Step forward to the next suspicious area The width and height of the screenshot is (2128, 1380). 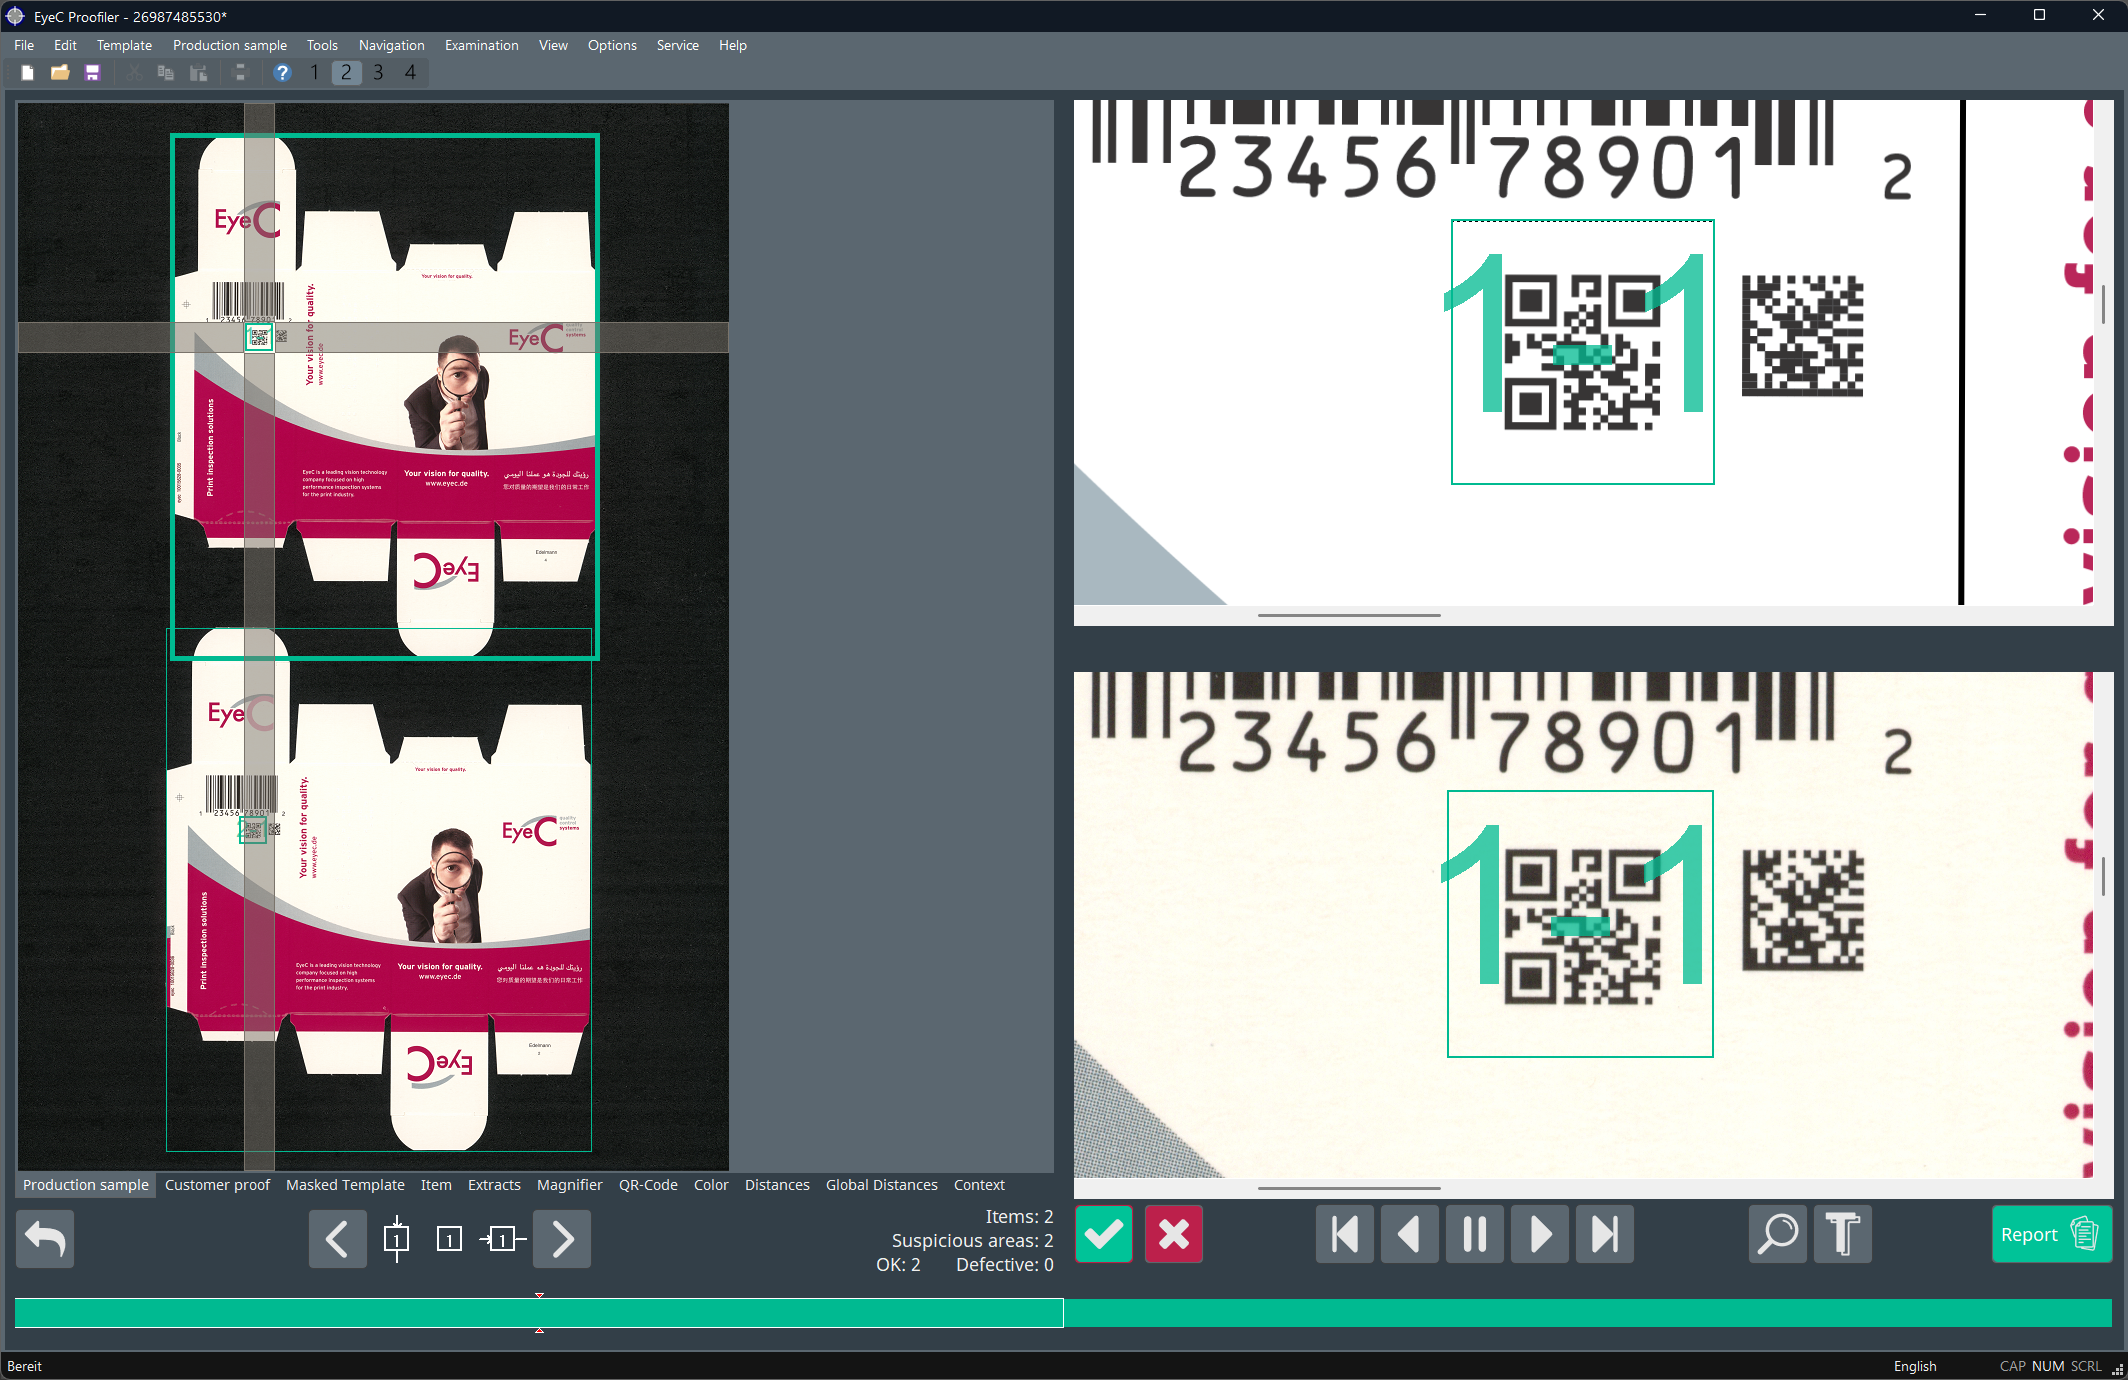pyautogui.click(x=1540, y=1234)
